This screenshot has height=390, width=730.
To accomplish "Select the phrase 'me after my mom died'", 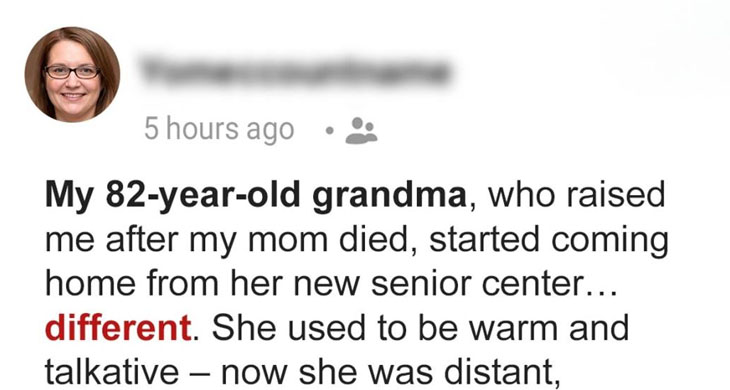I will coord(233,240).
